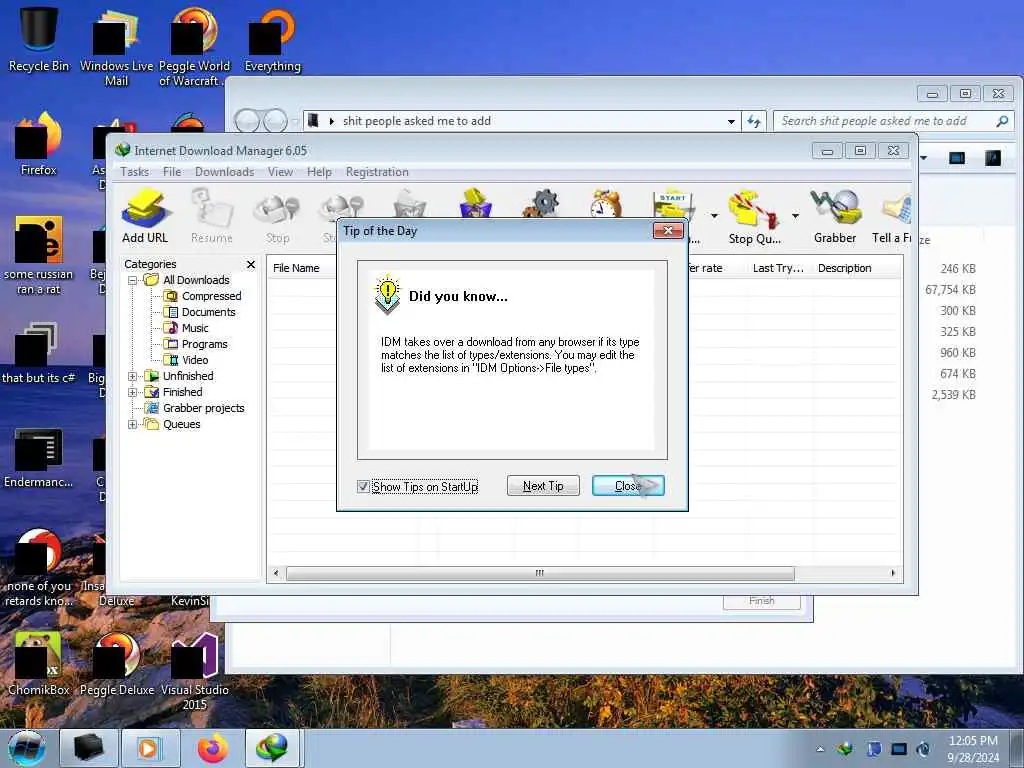Open the Start Queue dropdown arrow
The image size is (1024, 768).
tap(714, 216)
